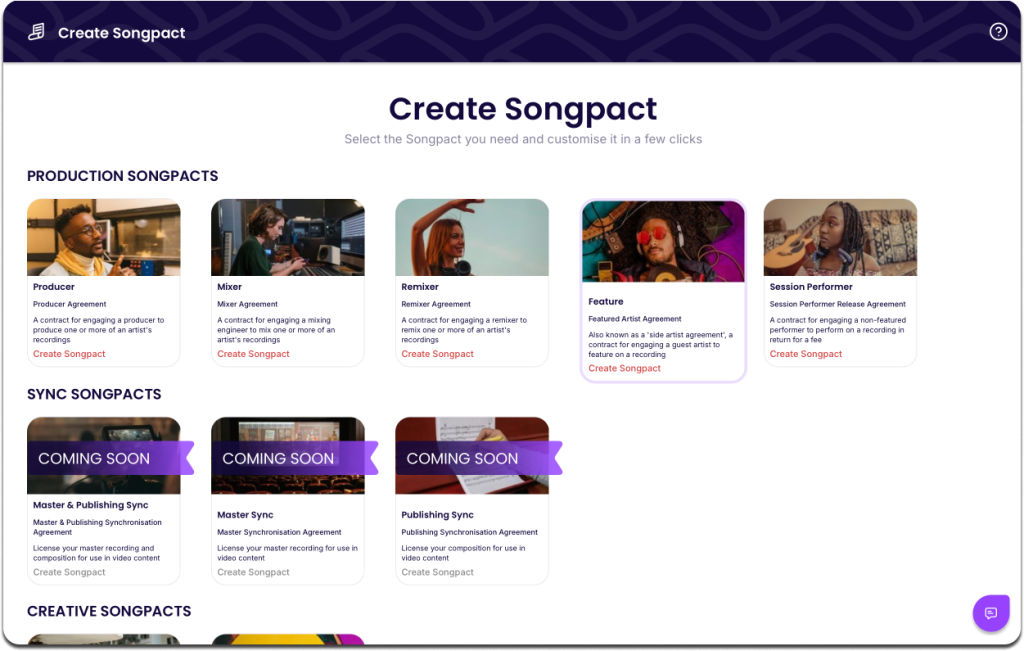Image resolution: width=1024 pixels, height=651 pixels.
Task: Click the "Master & Publishing Sync" card title
Action: tap(91, 505)
